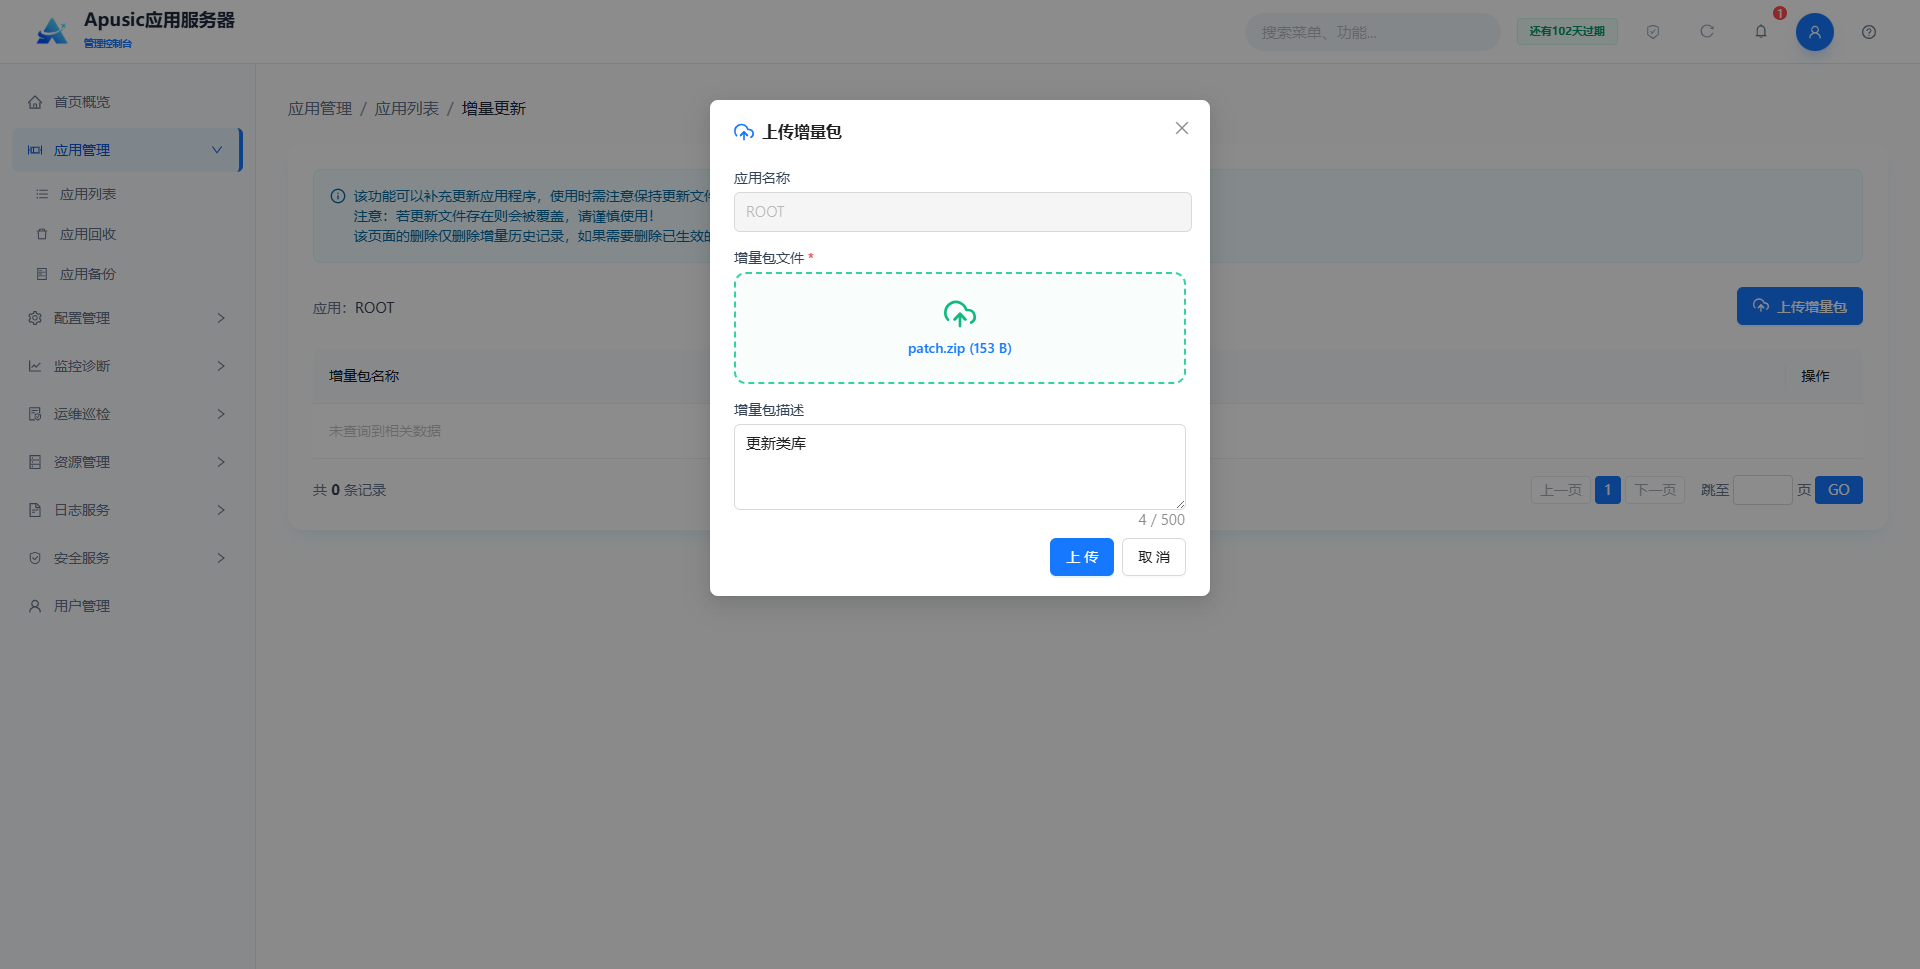1920x969 pixels.
Task: Expand the 配置管理 menu chevron
Action: pos(221,318)
